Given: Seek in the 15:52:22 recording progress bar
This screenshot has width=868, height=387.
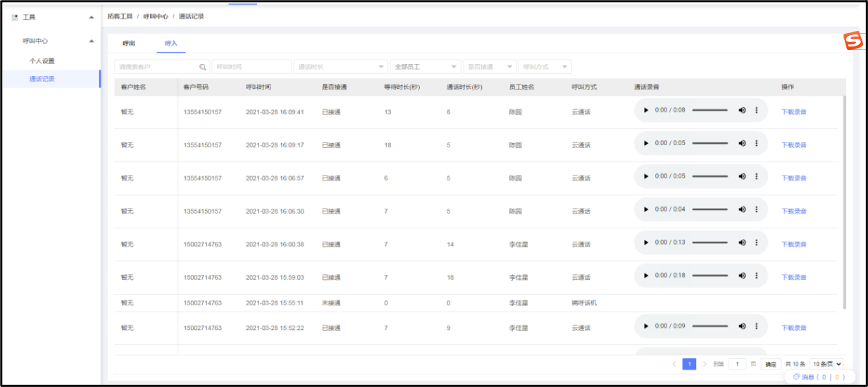Looking at the screenshot, I should click(x=710, y=326).
